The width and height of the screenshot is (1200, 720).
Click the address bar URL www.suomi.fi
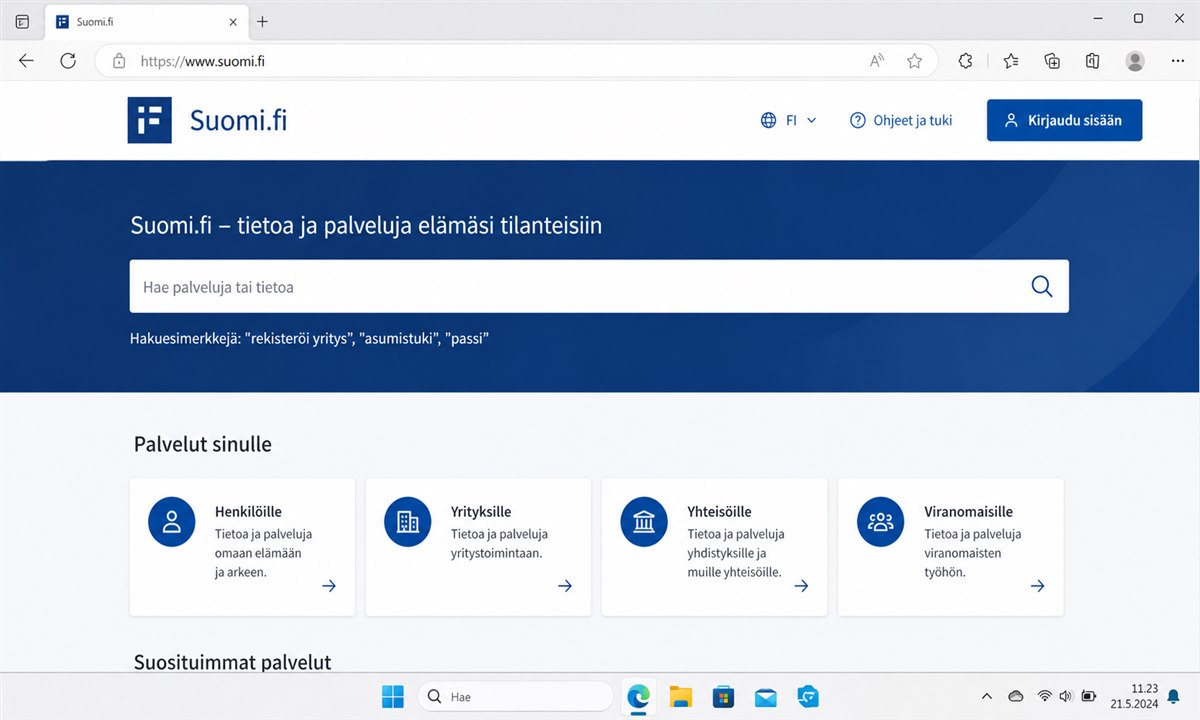point(203,61)
